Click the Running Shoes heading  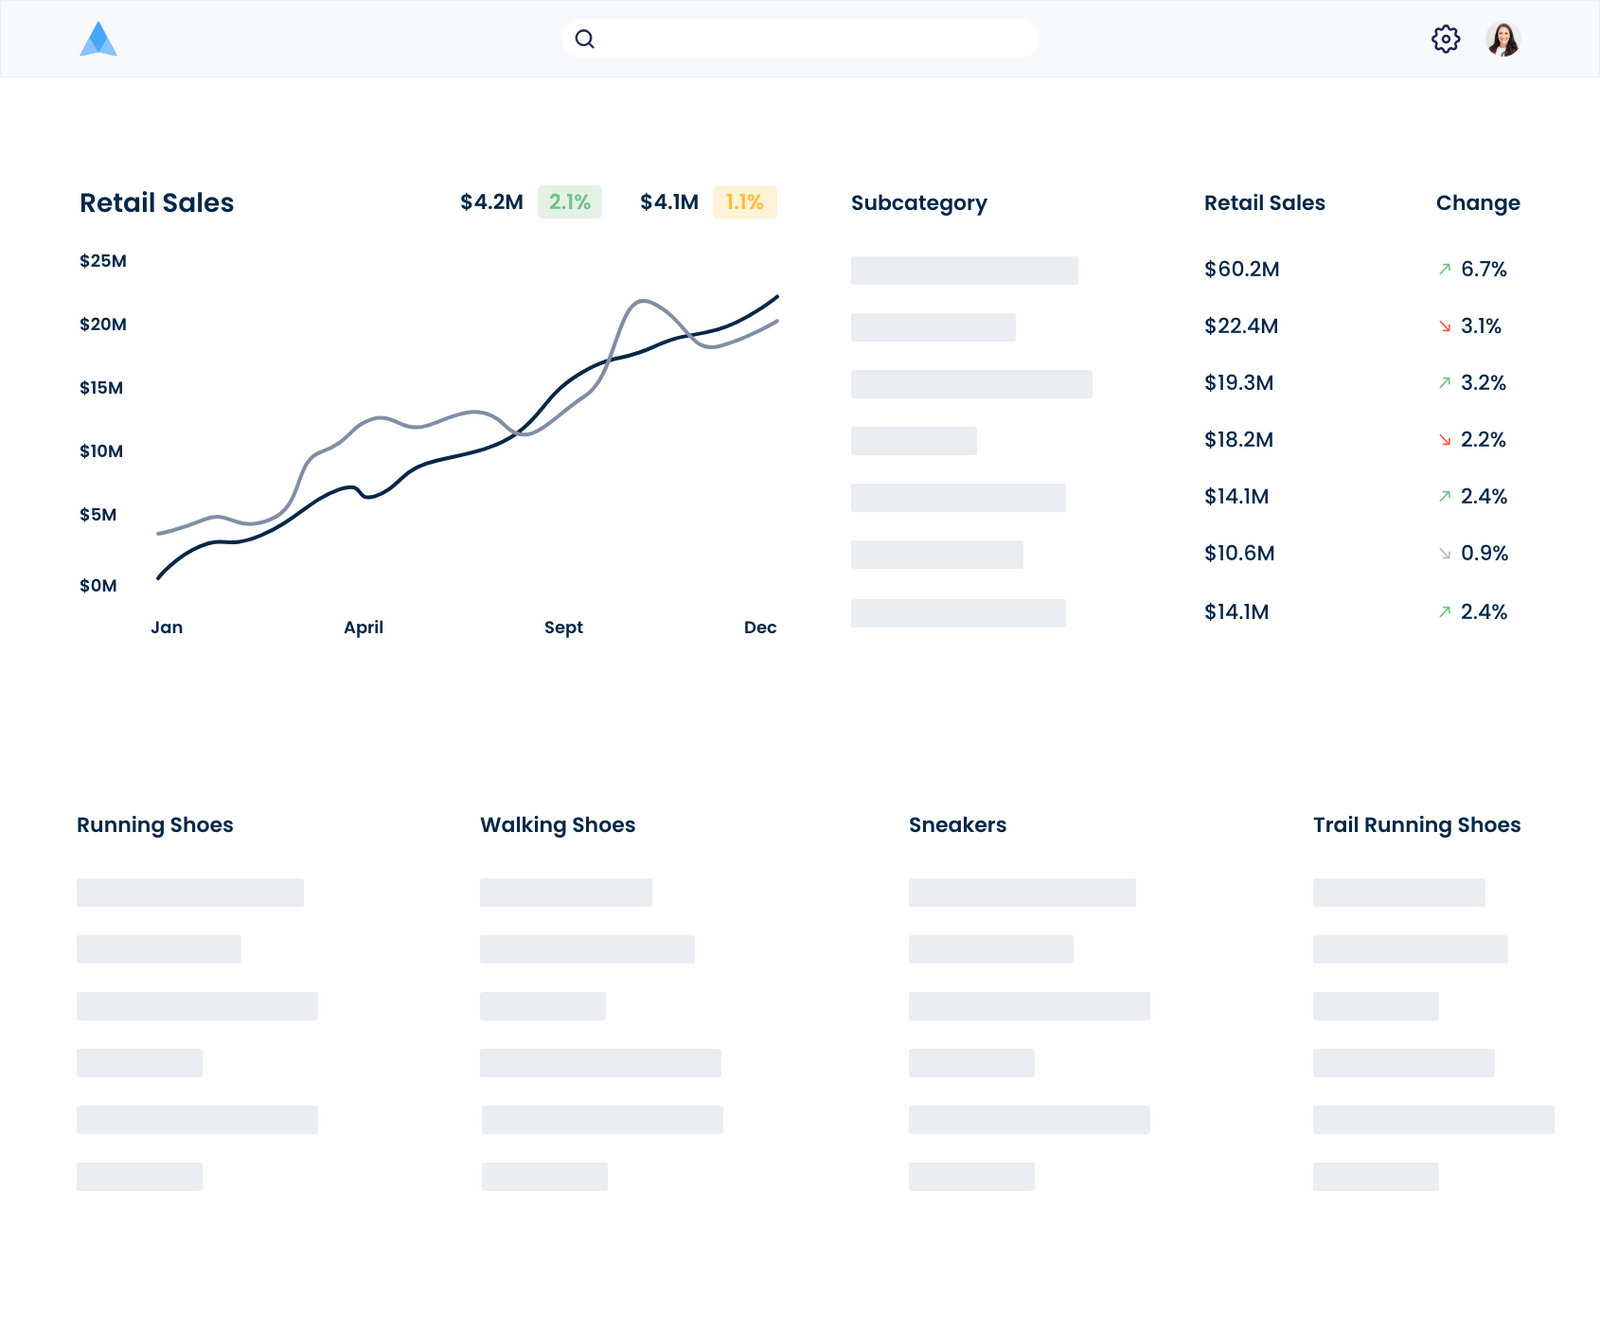point(155,825)
